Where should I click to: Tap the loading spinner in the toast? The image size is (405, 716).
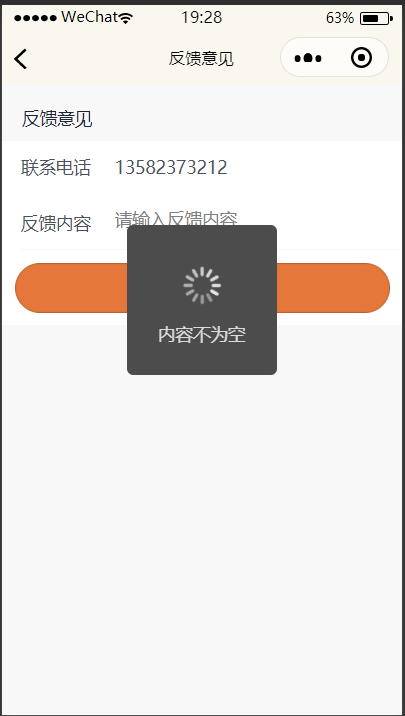(202, 285)
